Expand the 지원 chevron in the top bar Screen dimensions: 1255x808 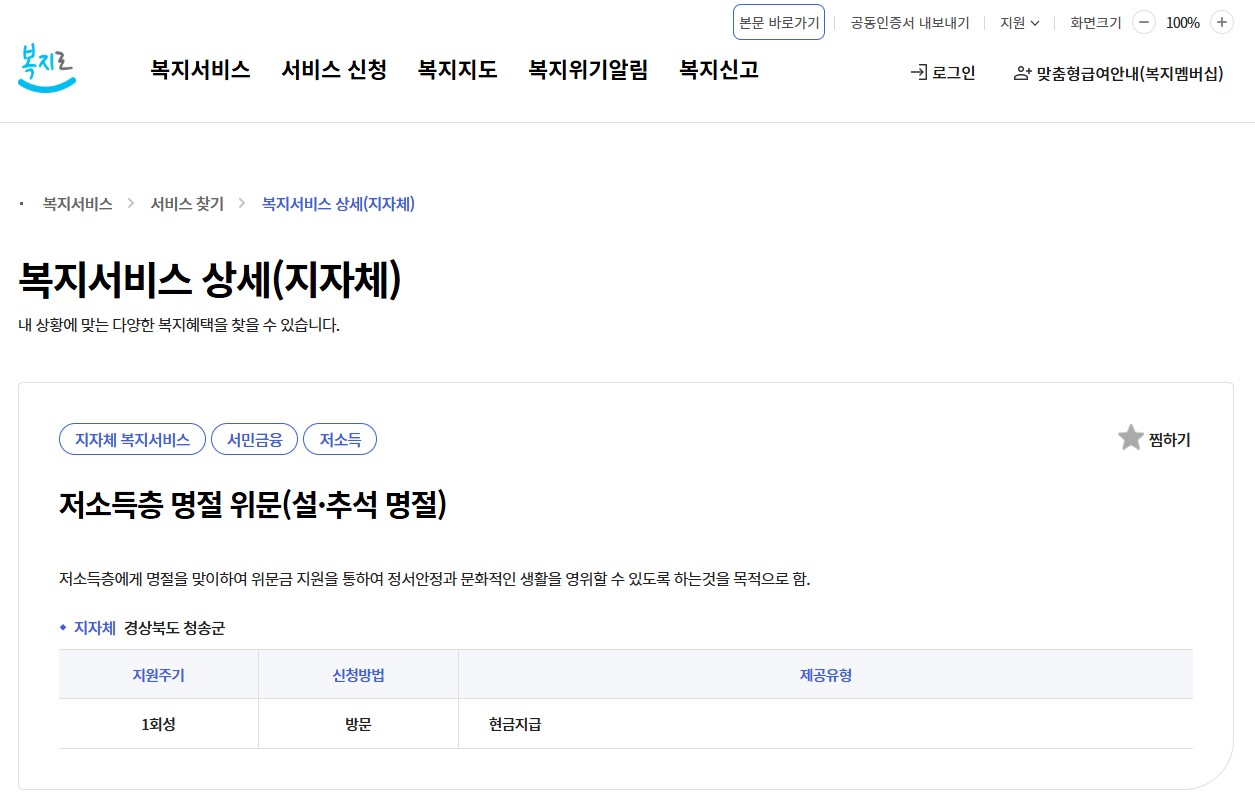(1037, 22)
